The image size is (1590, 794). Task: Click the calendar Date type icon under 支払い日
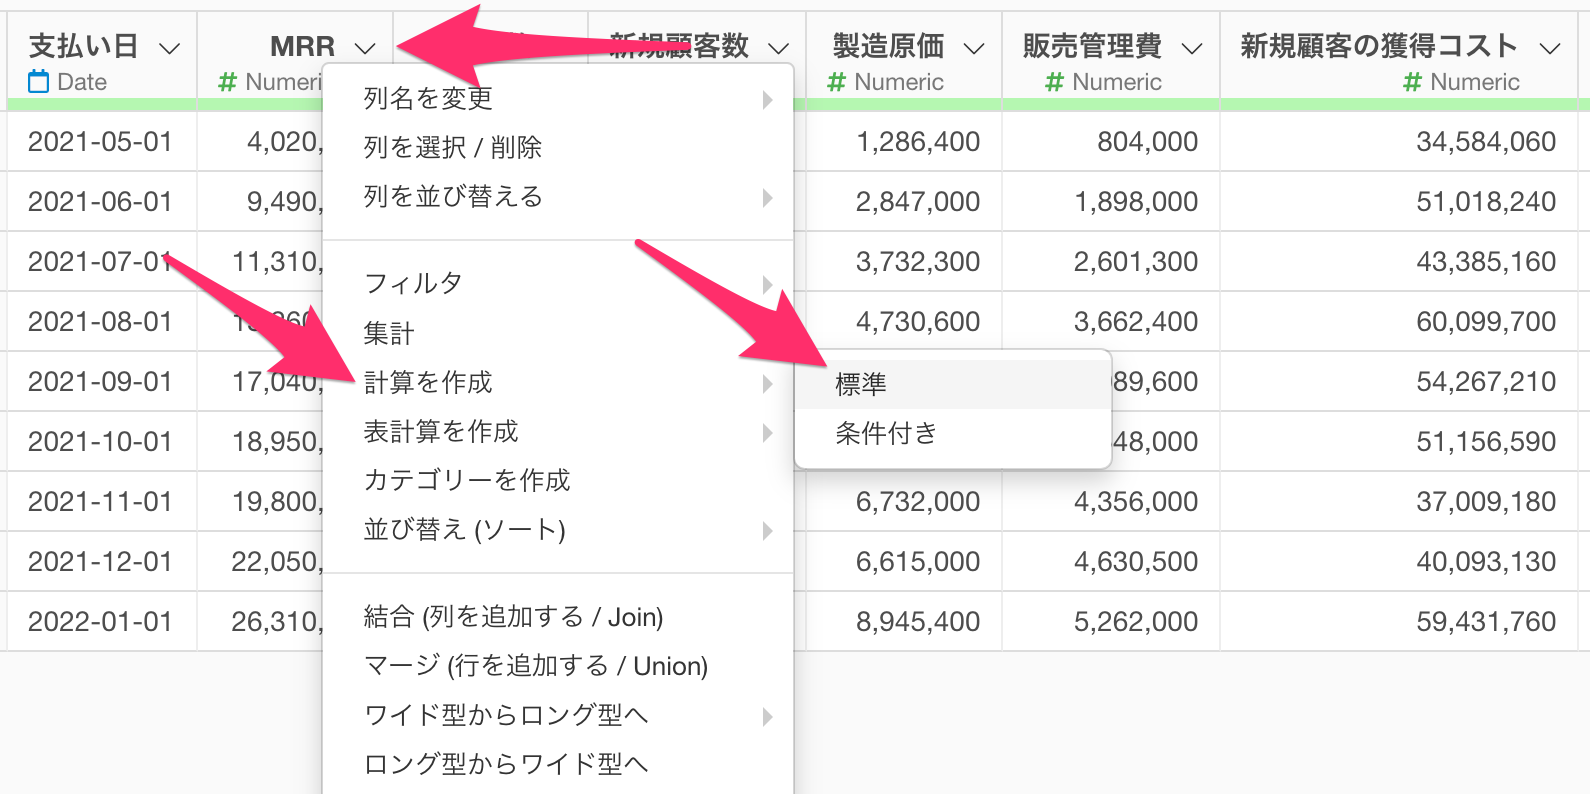pos(38,82)
